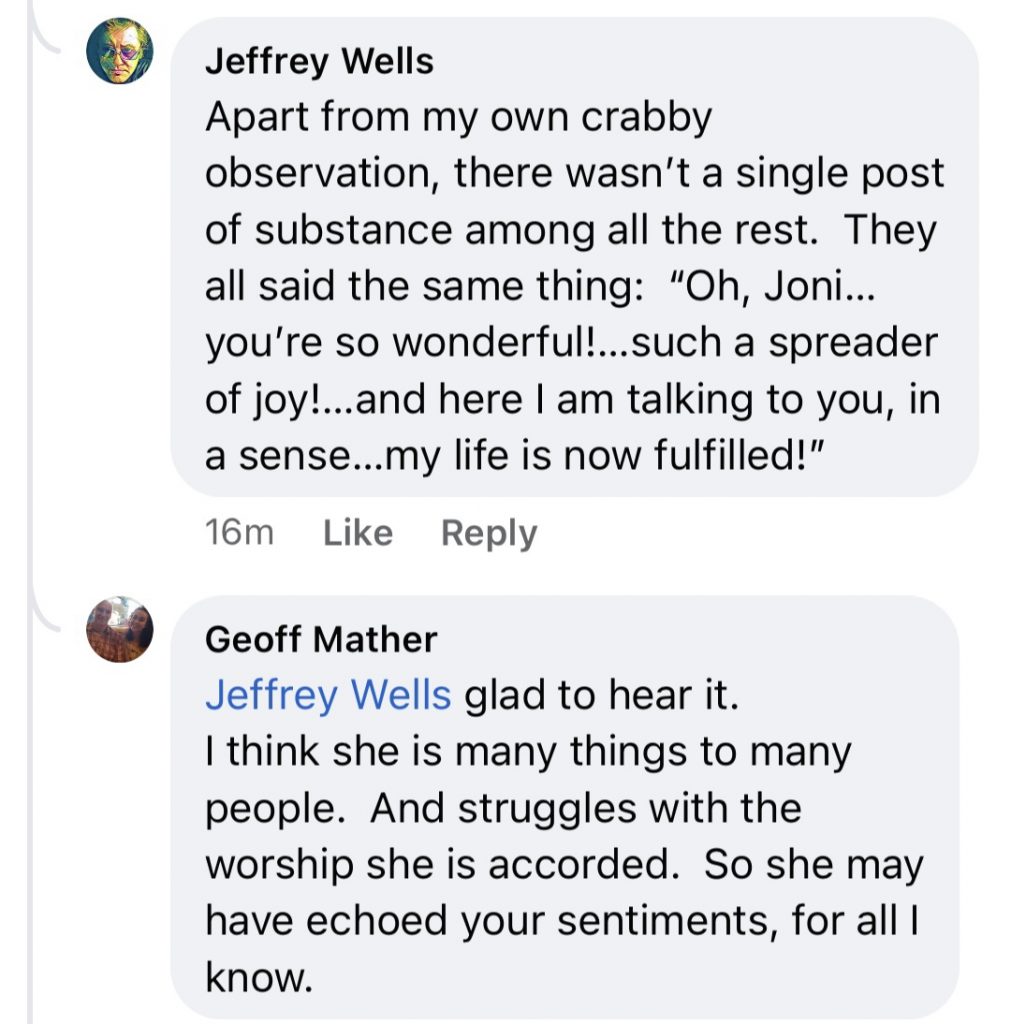Click the vertical reply thread line

click(x=32, y=800)
